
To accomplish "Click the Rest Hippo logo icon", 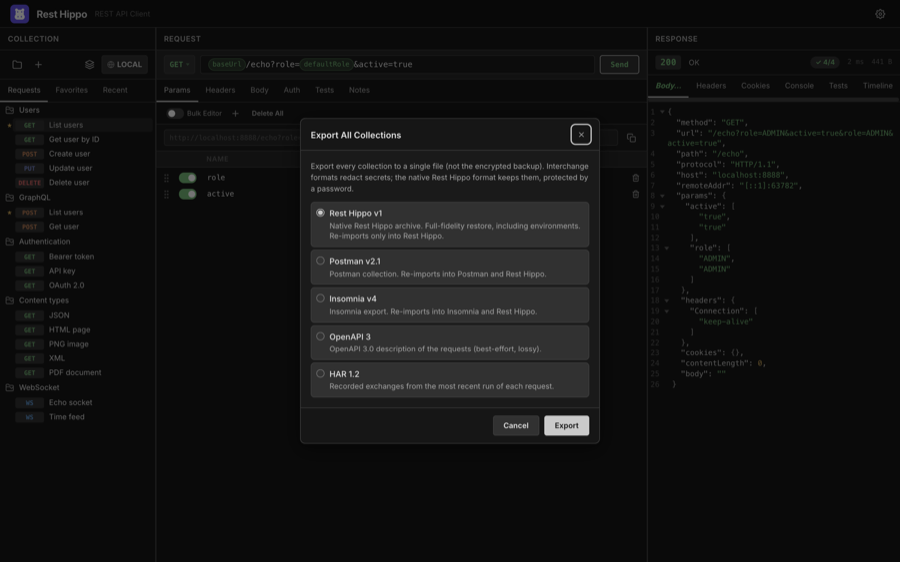I will 20,14.
